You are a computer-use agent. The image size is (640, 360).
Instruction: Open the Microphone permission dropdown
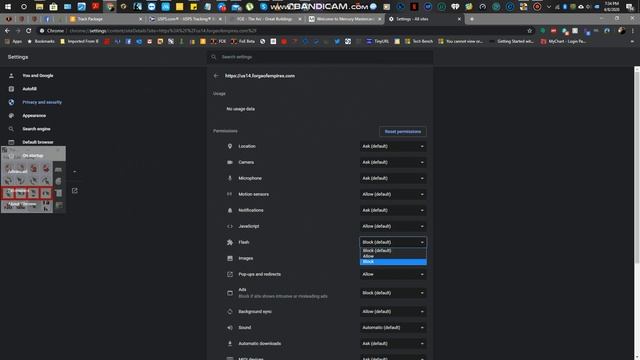coord(393,178)
